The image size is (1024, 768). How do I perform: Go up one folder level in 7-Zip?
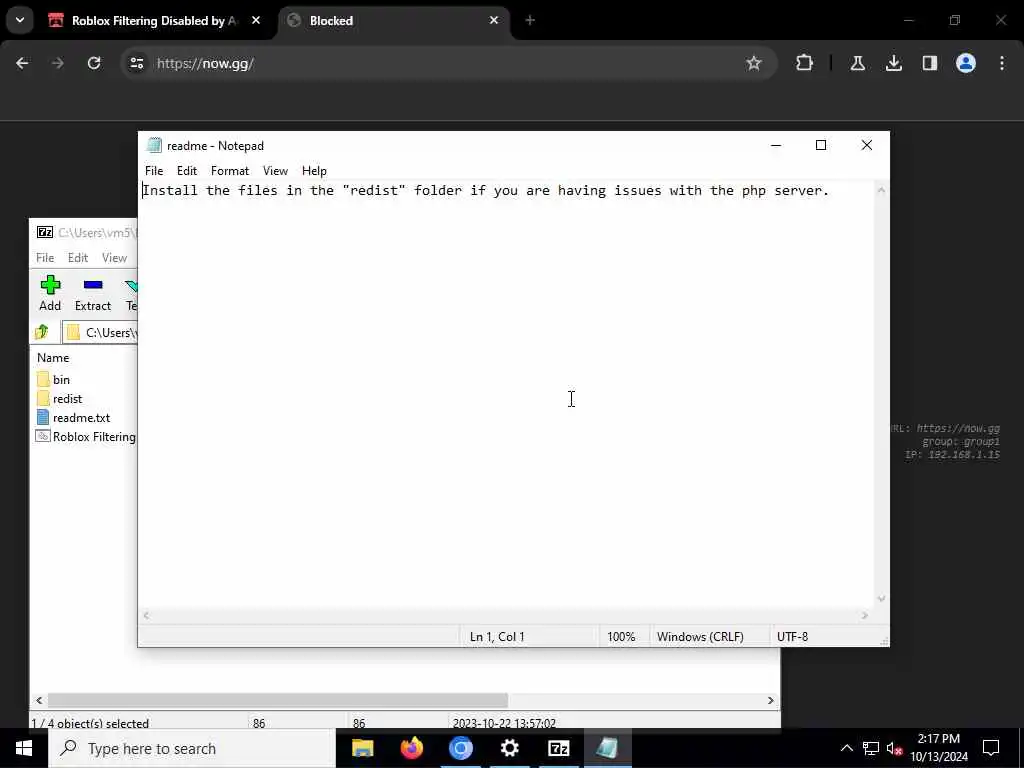coord(42,332)
